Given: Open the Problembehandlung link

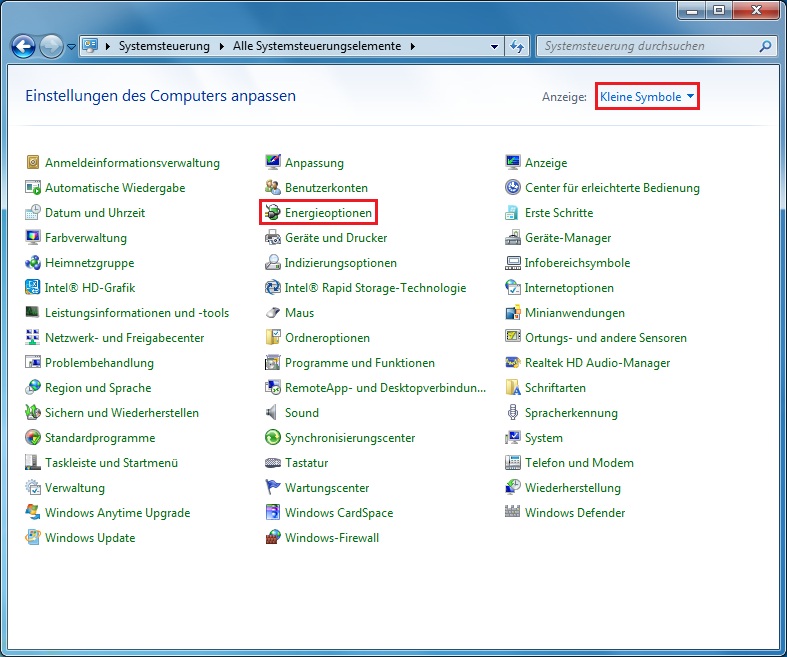Looking at the screenshot, I should pyautogui.click(x=99, y=363).
